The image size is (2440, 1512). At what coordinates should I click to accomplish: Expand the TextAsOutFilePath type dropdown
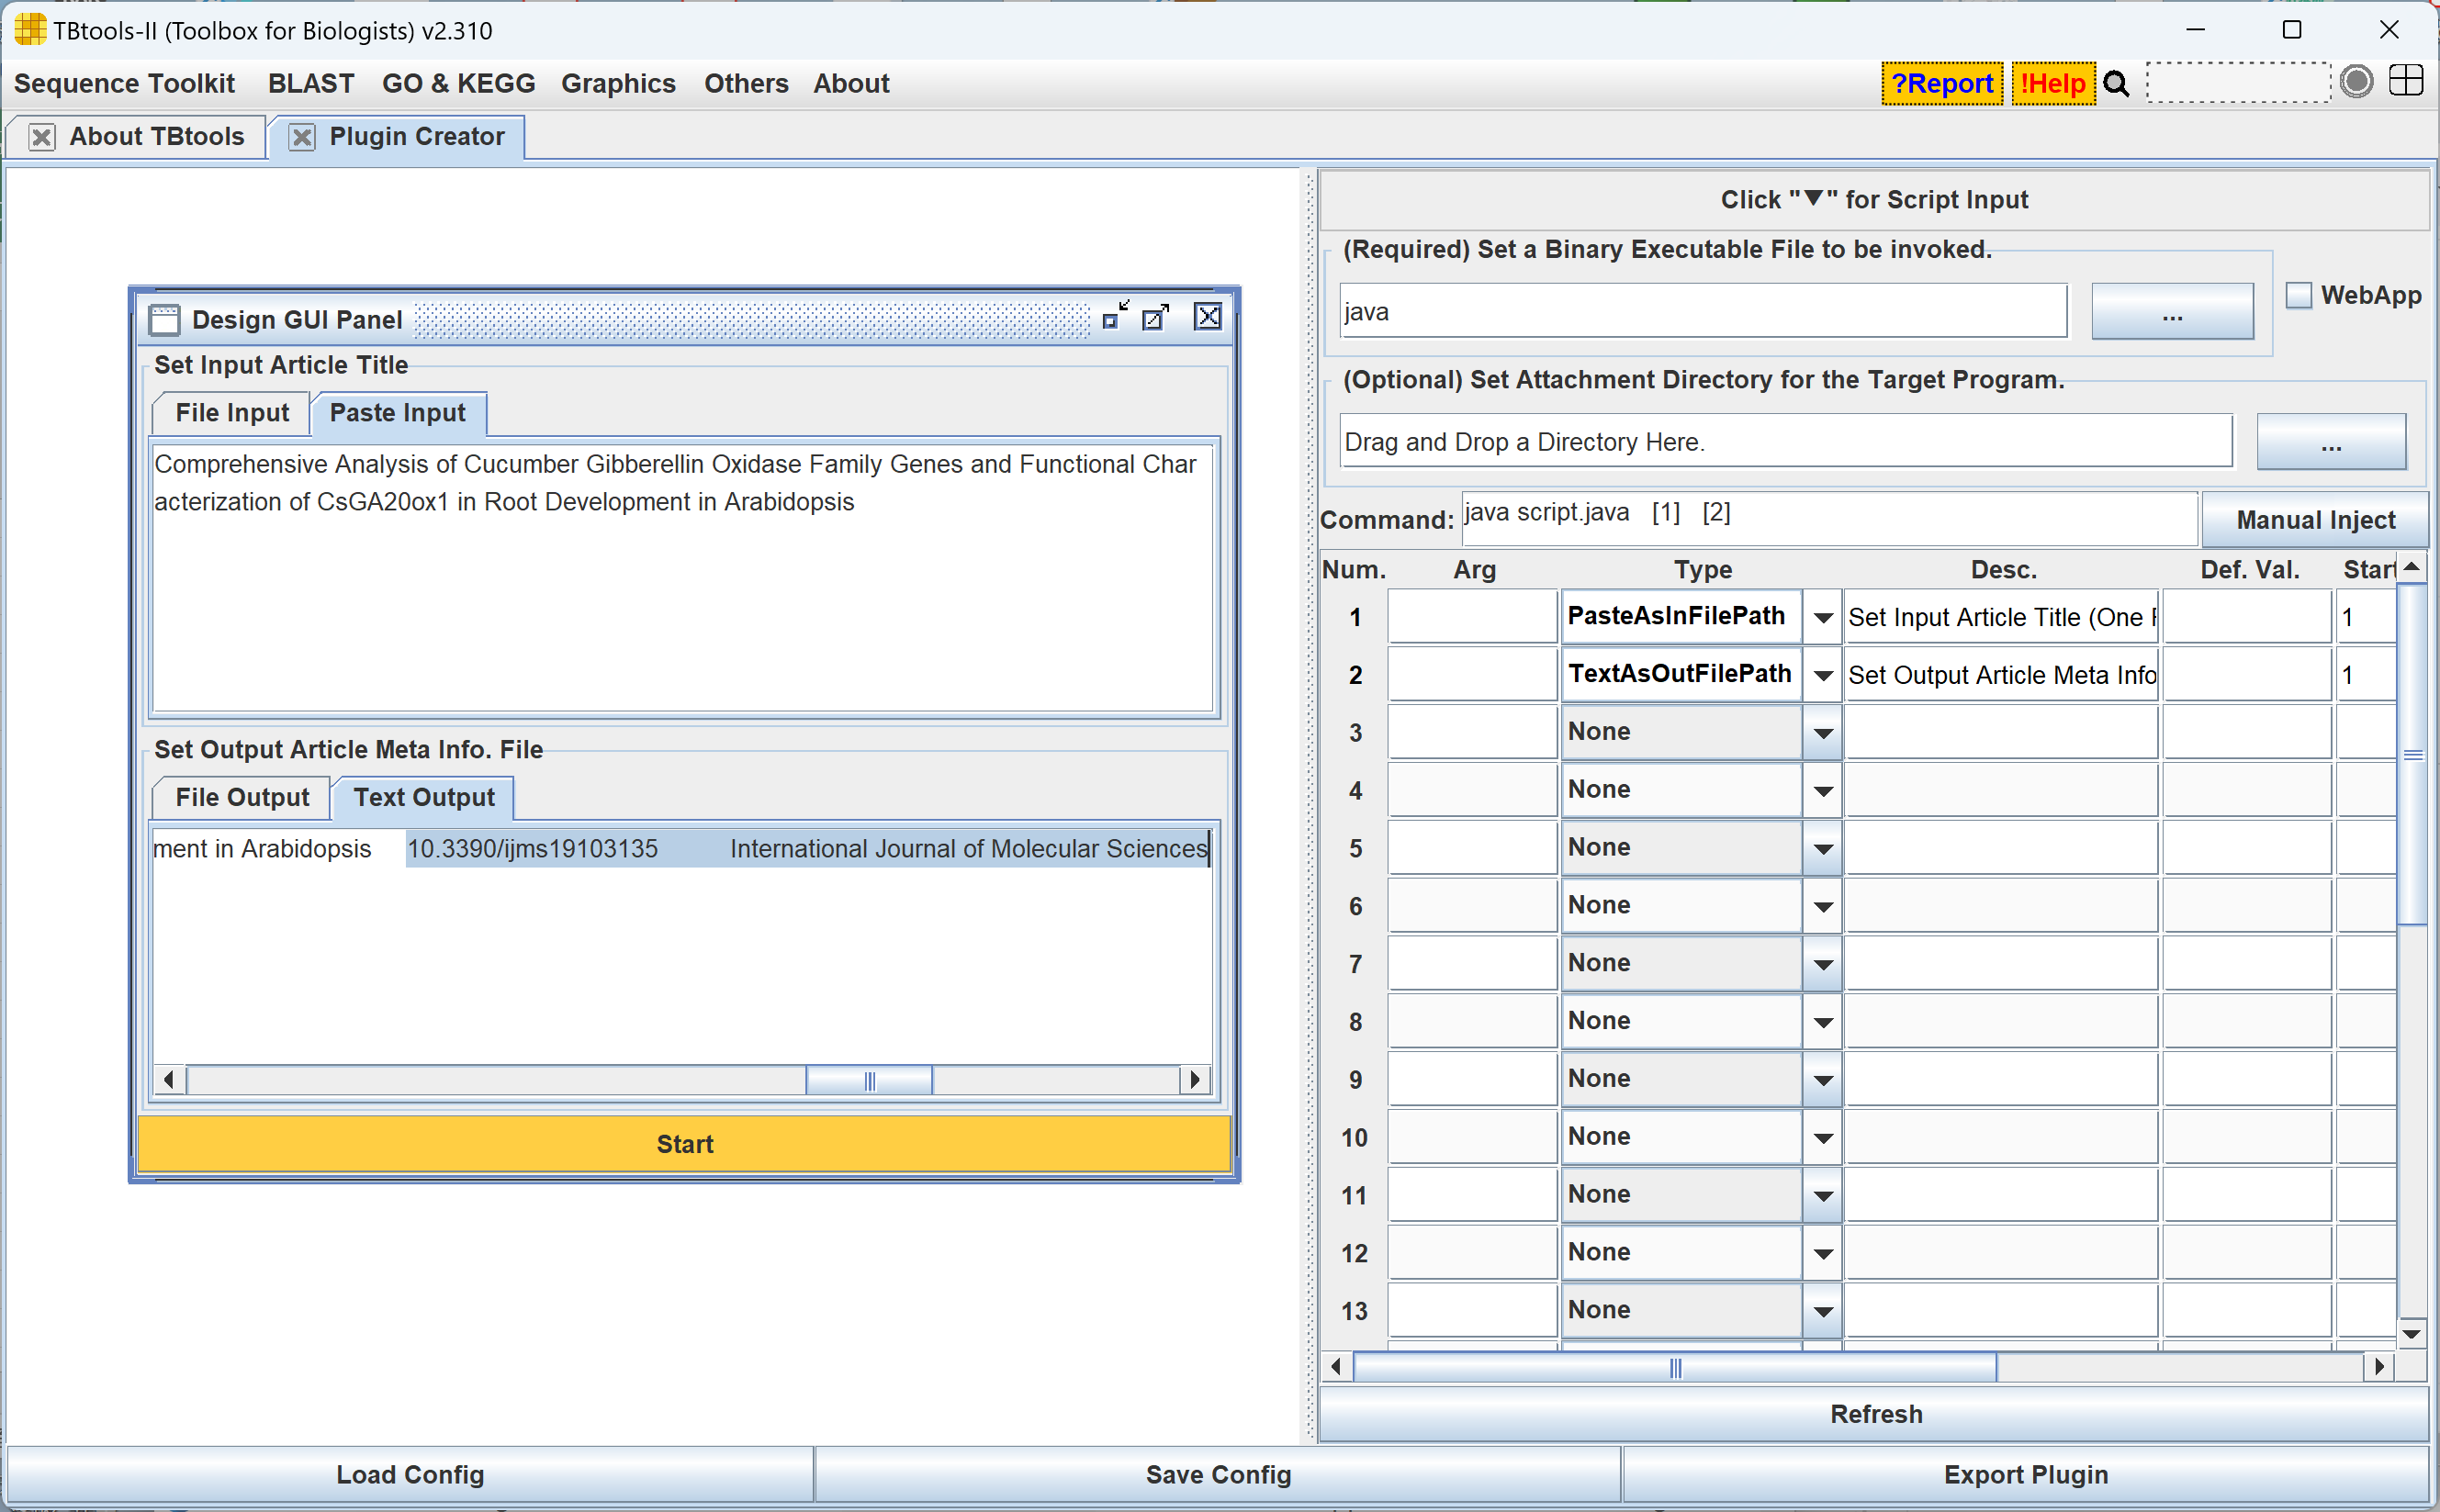click(x=1823, y=675)
